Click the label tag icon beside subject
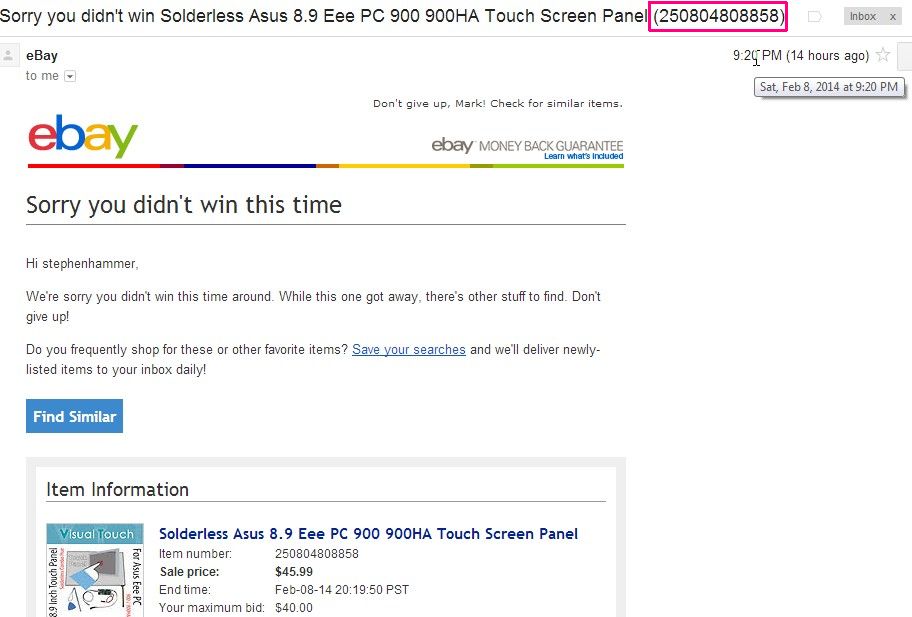912x617 pixels. click(x=814, y=17)
